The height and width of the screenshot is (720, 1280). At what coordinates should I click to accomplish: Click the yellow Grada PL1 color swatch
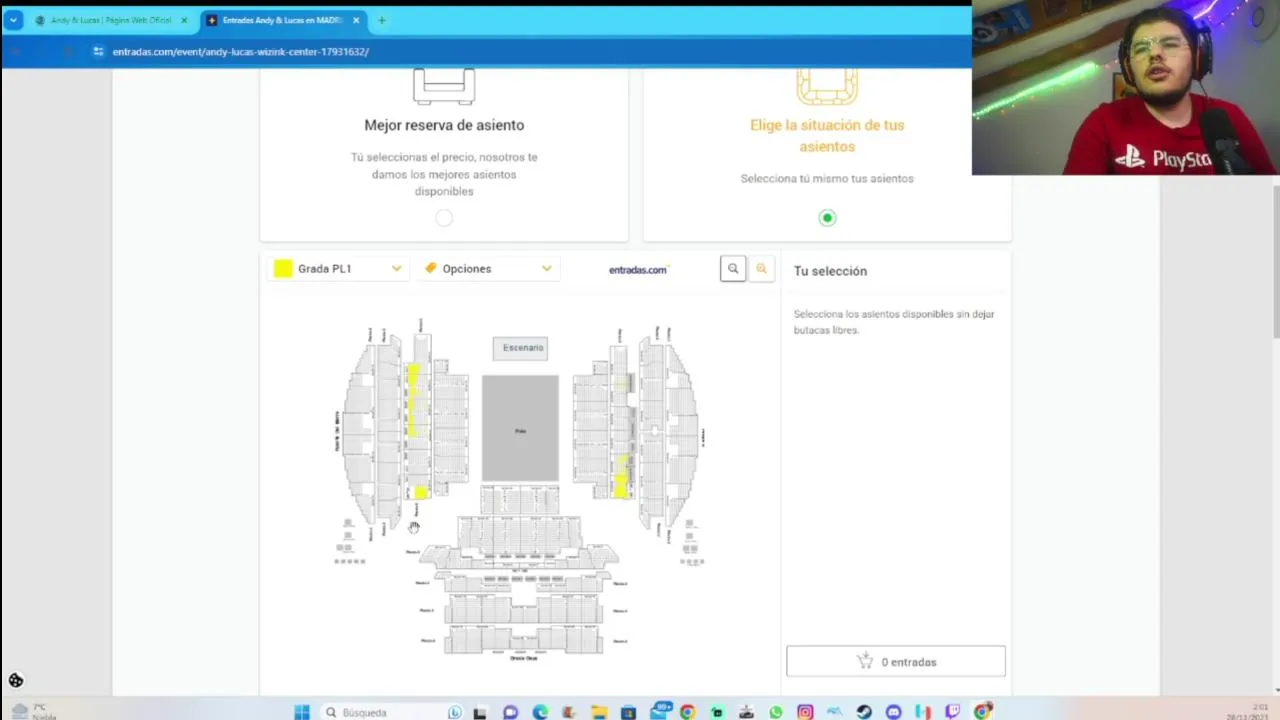tap(283, 268)
